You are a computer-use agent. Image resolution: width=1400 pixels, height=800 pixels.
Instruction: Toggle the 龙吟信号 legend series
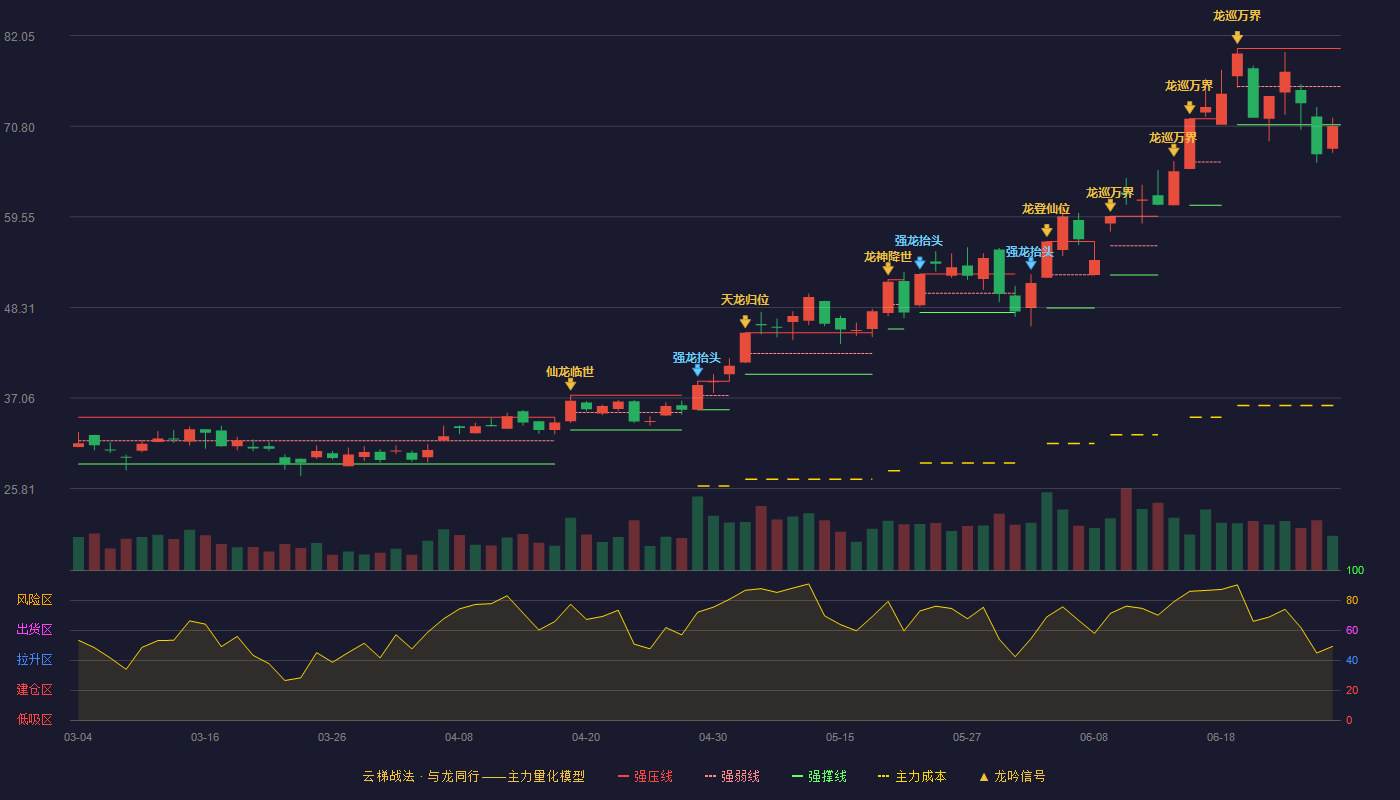coord(1012,776)
